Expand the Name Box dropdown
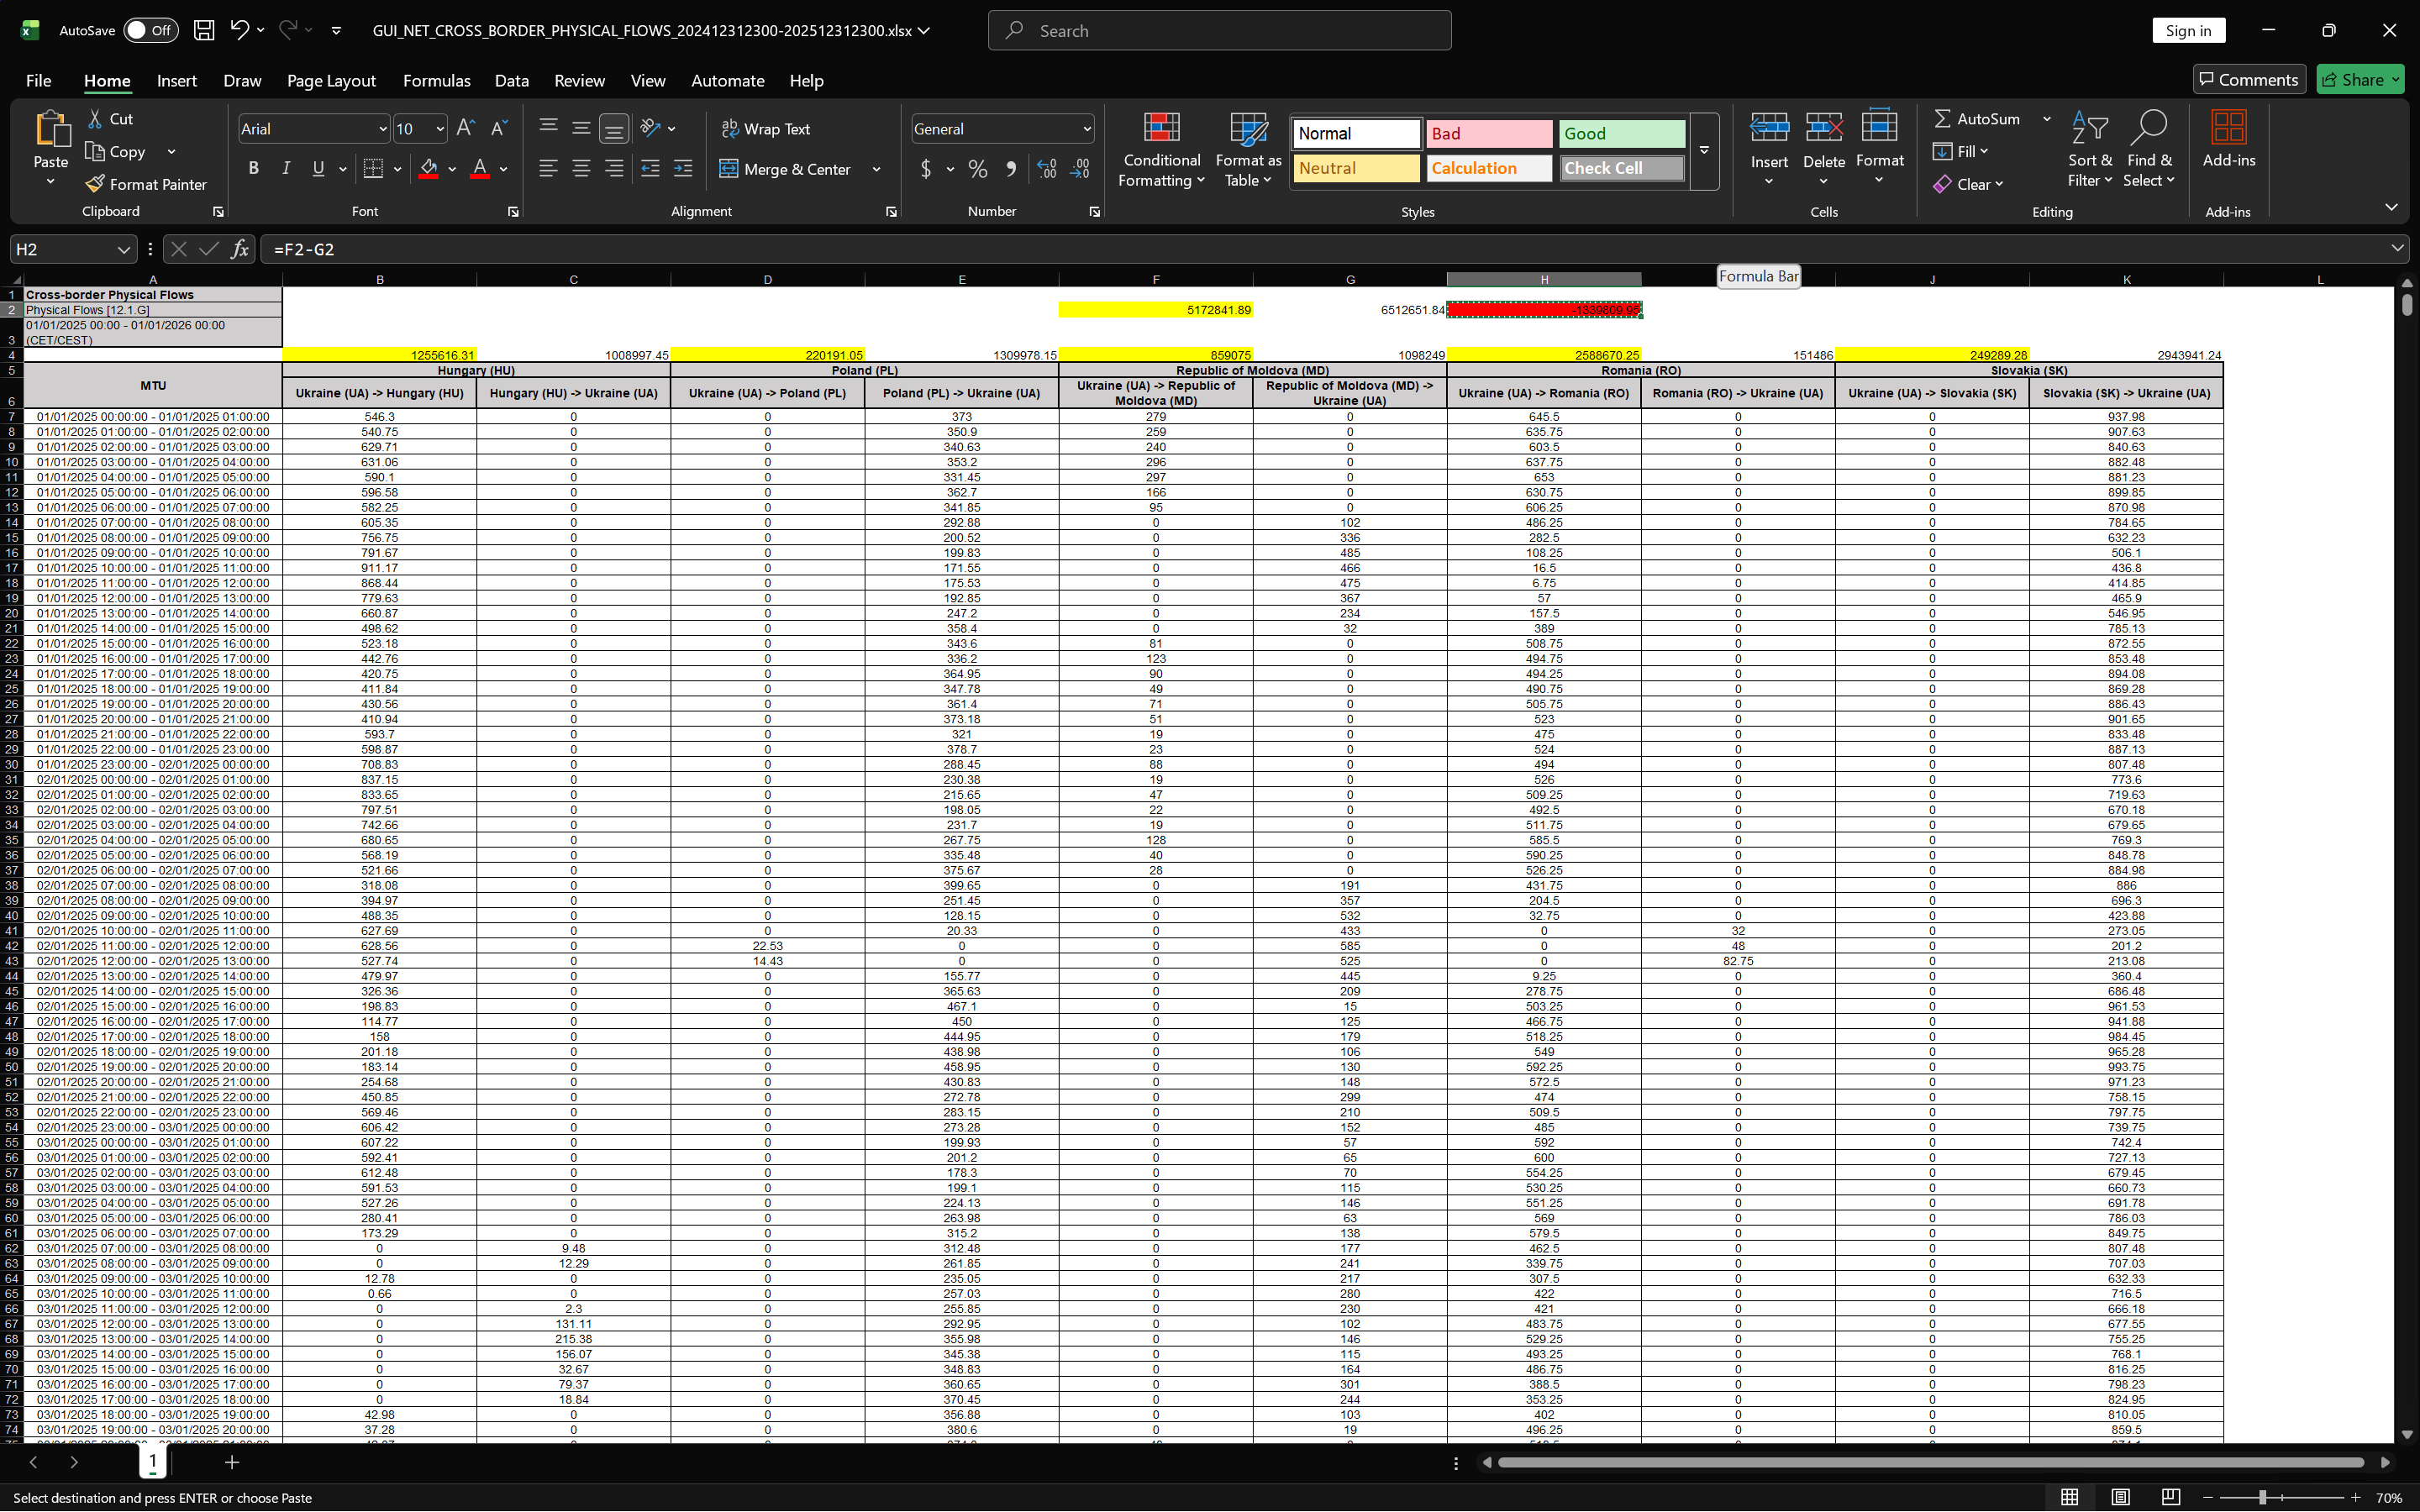Screen dimensions: 2420x1512 click(x=123, y=249)
